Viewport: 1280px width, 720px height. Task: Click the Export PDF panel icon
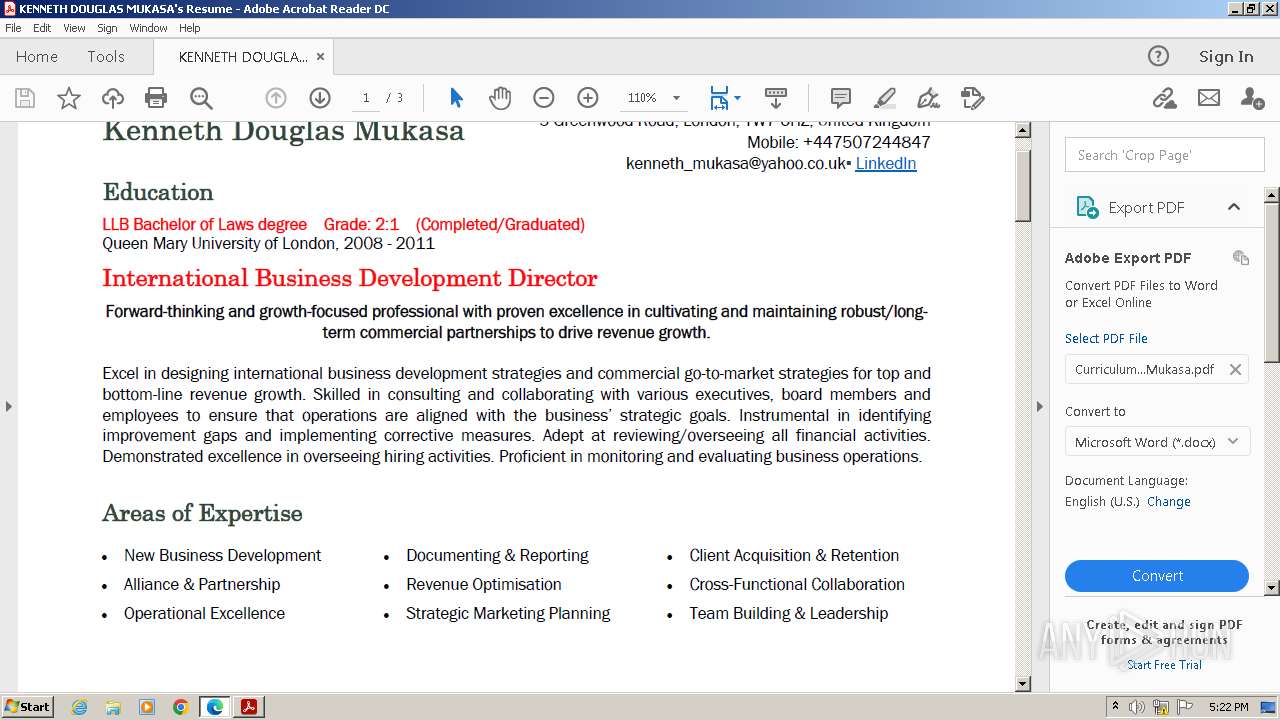coord(1087,207)
